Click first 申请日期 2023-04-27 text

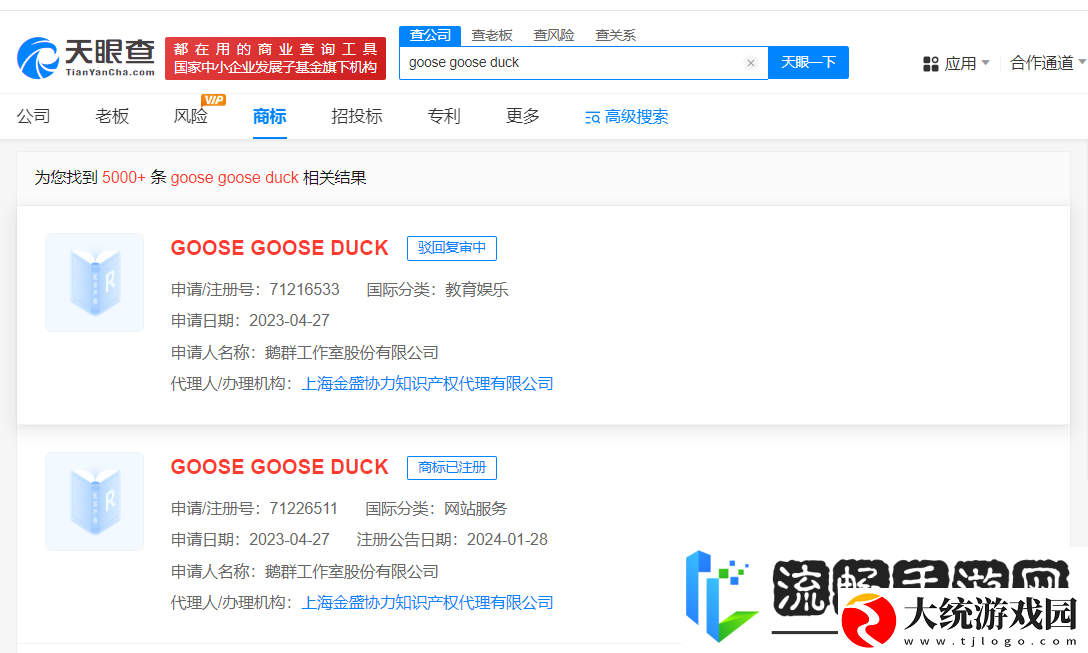[x=250, y=321]
